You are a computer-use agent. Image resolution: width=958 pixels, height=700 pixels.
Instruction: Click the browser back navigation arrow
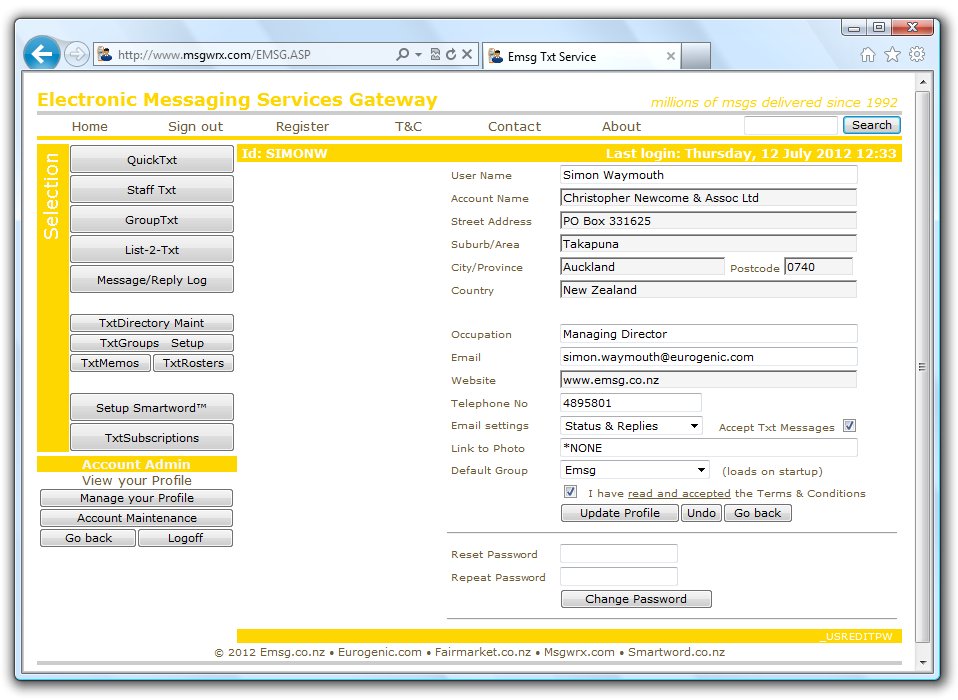click(39, 55)
